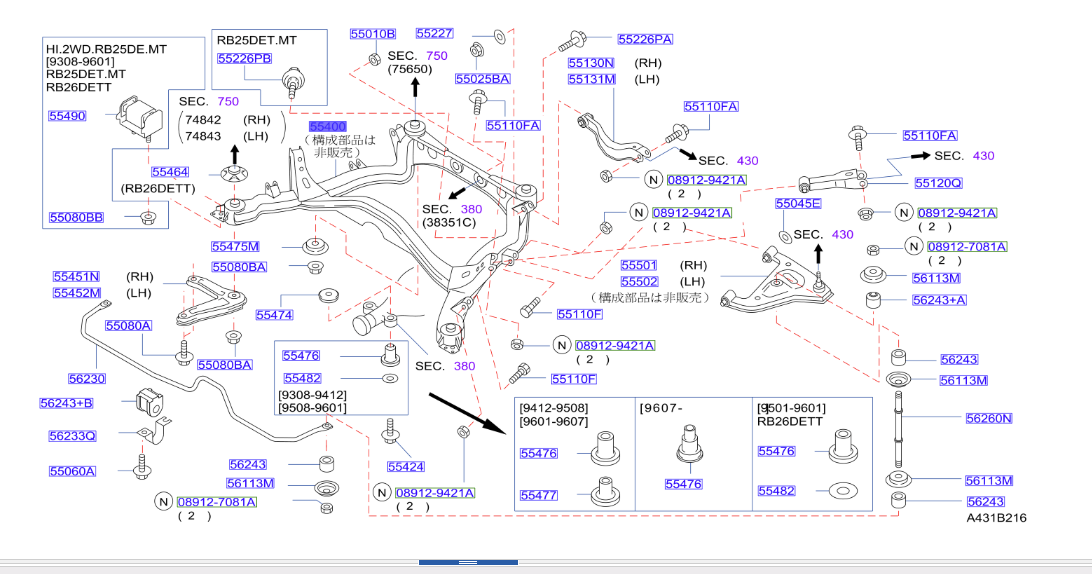Open part 55490 mount link
1092x574 pixels.
coord(68,116)
